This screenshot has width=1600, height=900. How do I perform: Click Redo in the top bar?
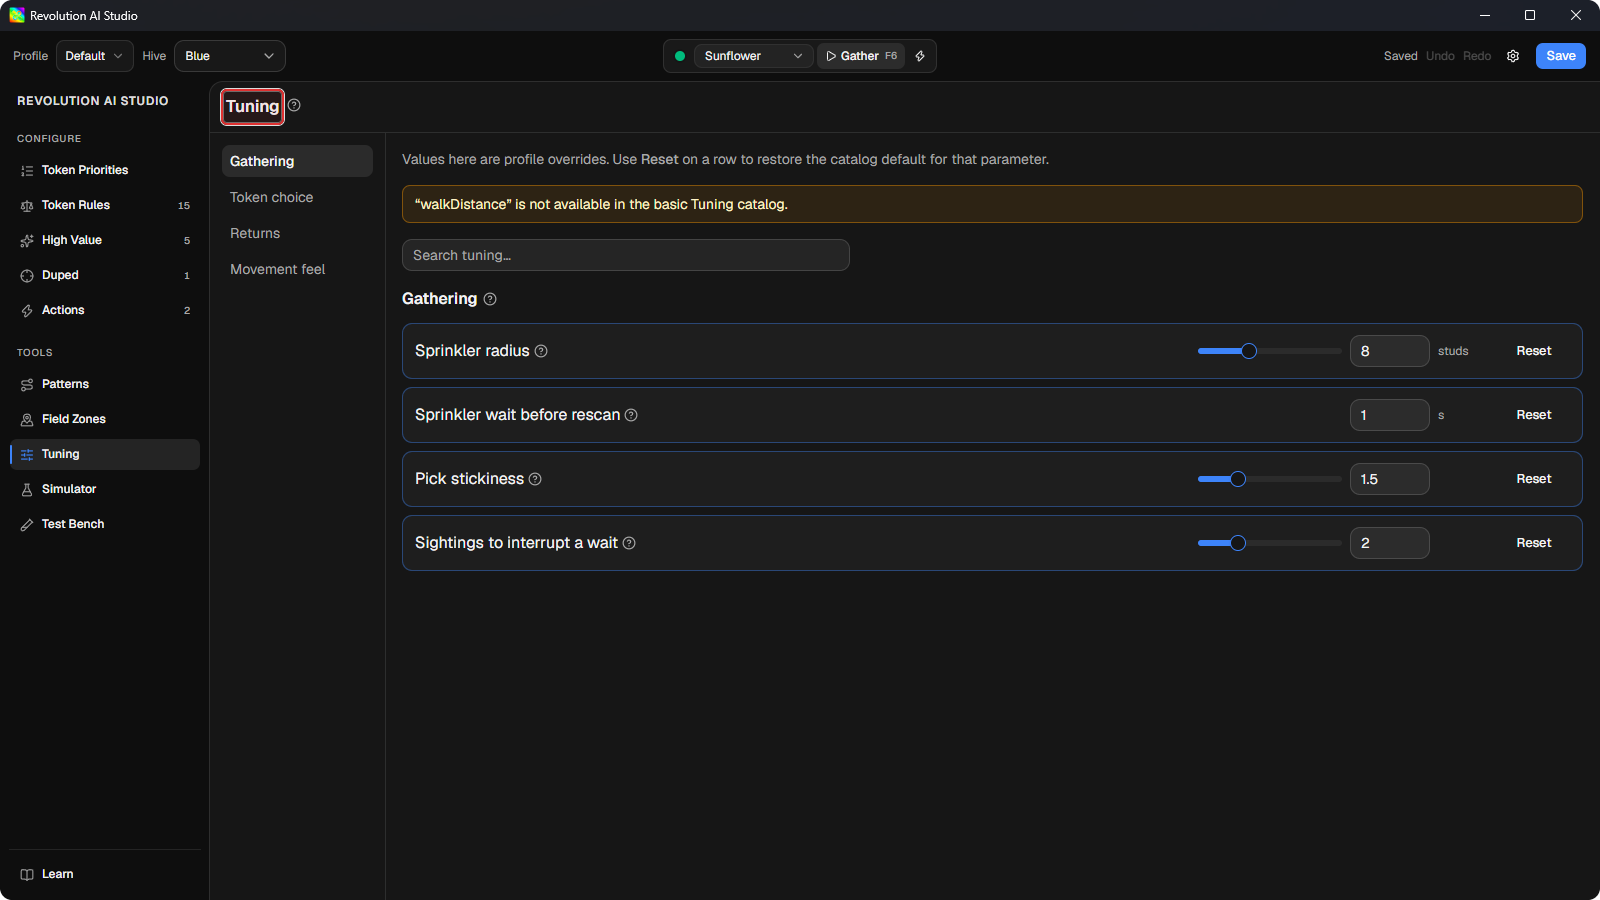tap(1477, 56)
